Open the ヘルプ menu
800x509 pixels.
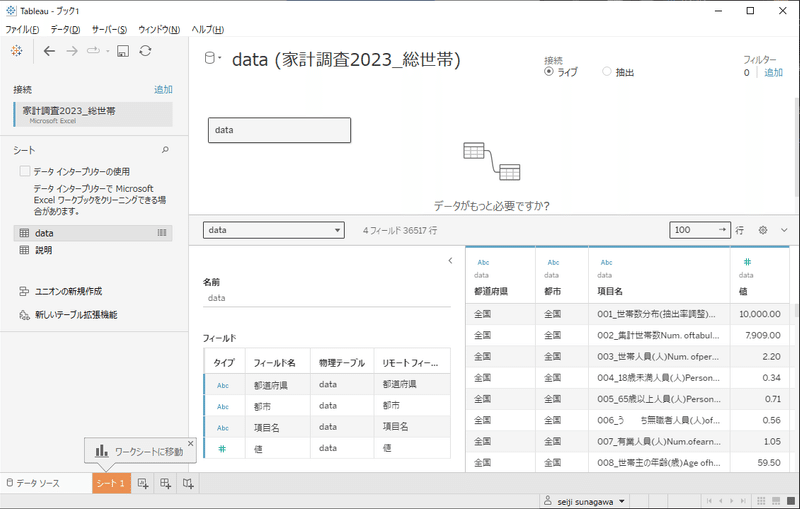coord(208,30)
